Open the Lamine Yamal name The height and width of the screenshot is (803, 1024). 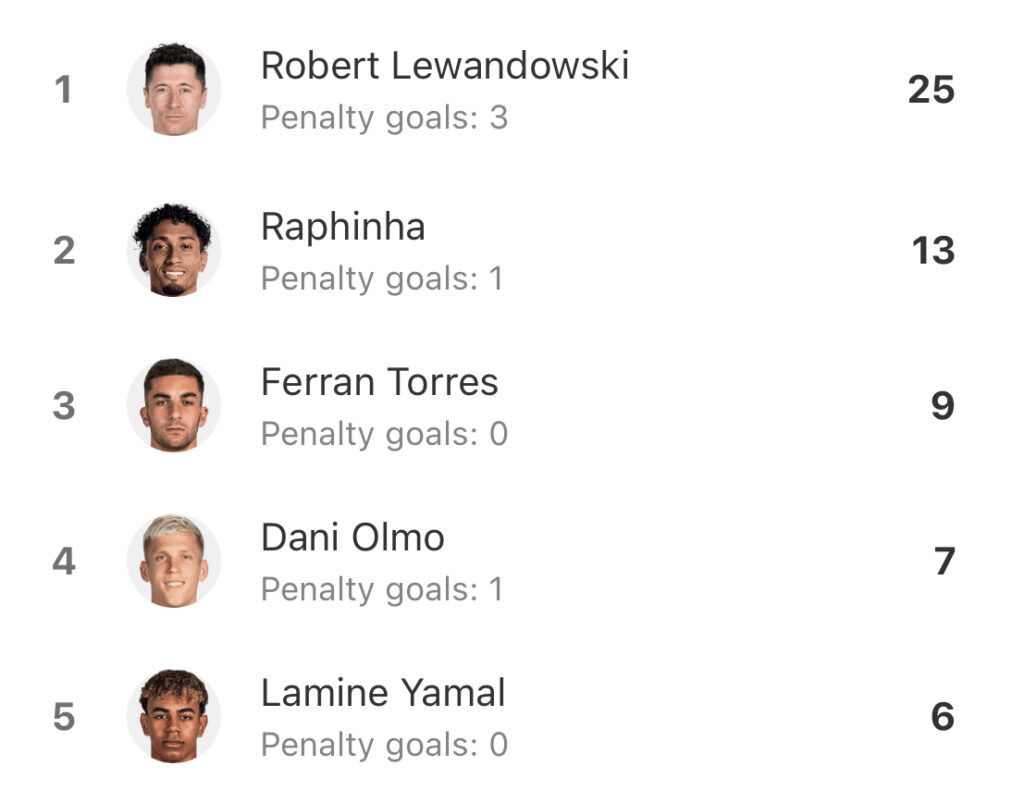point(383,693)
